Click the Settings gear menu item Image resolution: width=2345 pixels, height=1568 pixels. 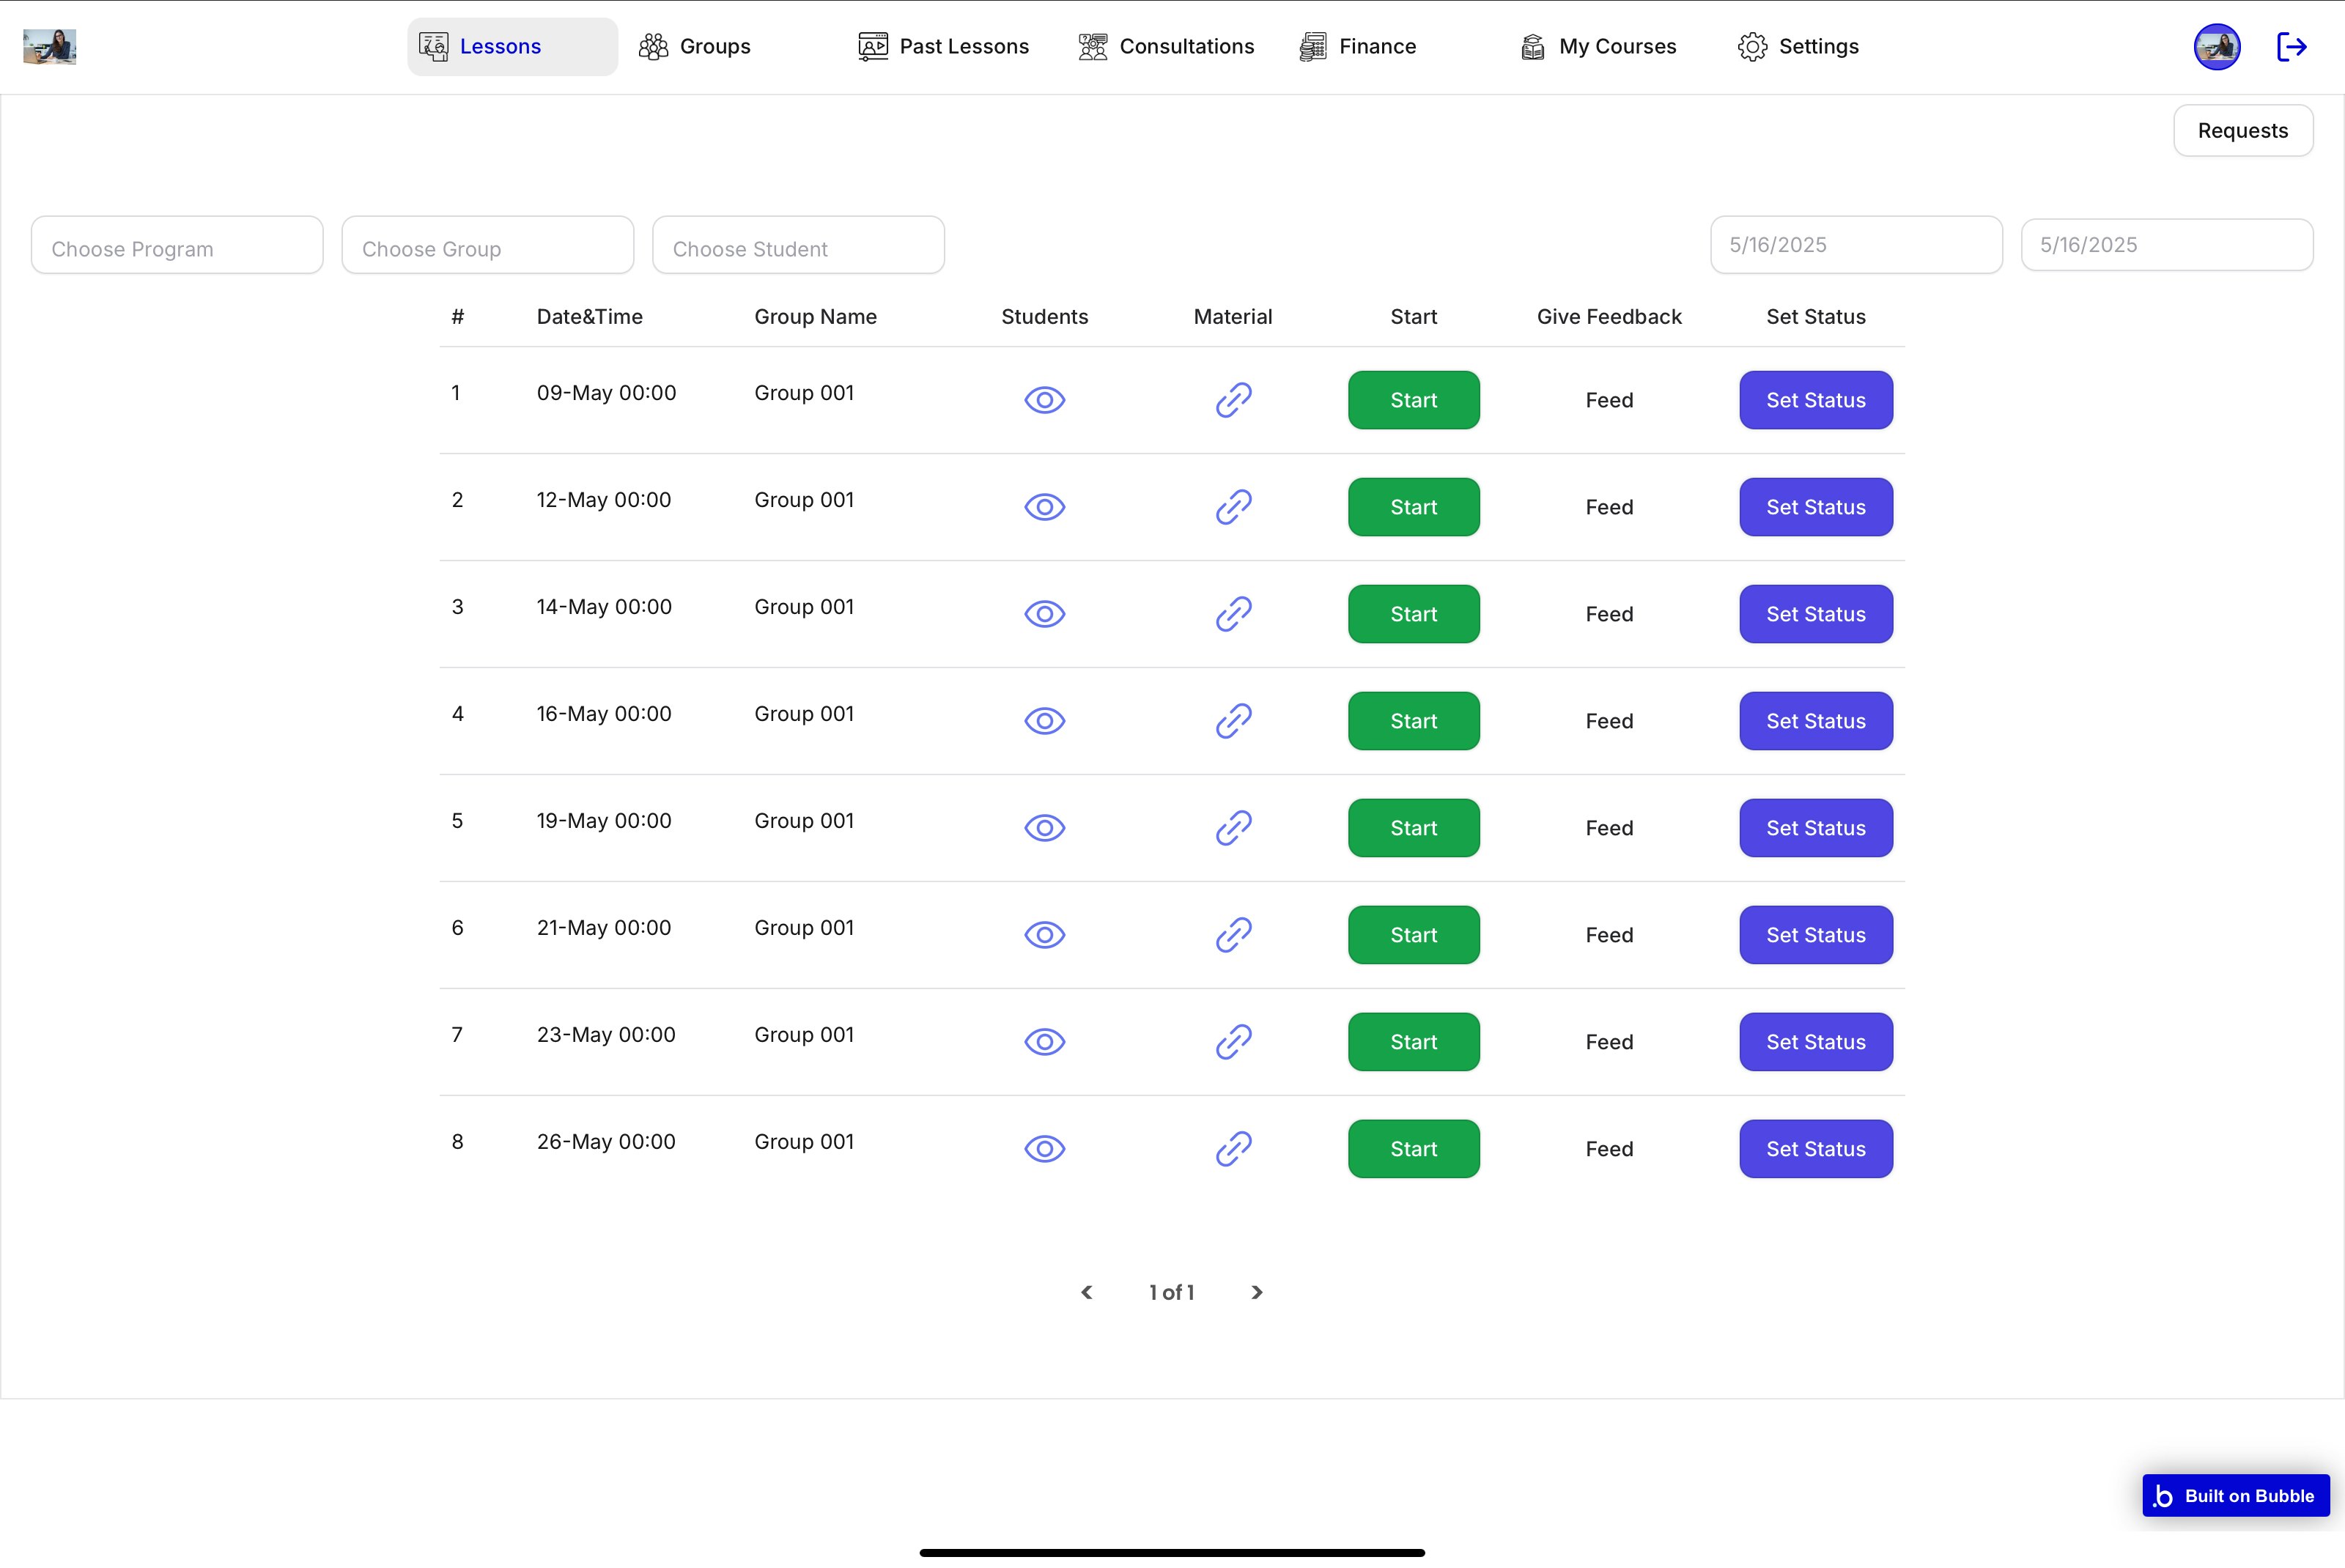coord(1798,46)
